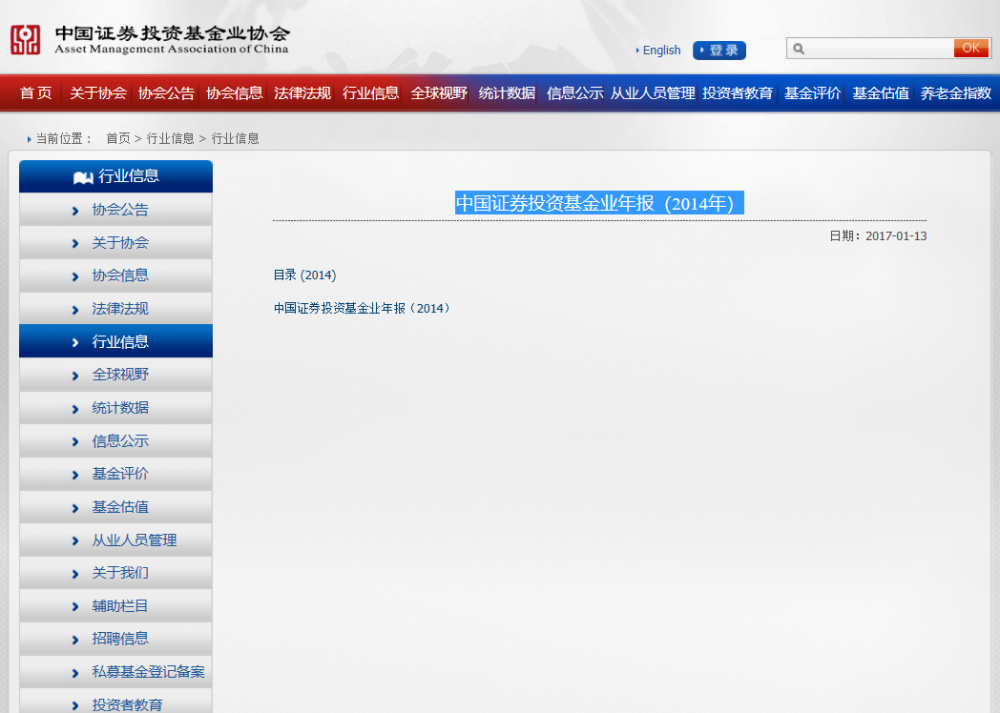Open 从业人员管理 in the top navigation bar
This screenshot has width=1000, height=713.
(653, 93)
